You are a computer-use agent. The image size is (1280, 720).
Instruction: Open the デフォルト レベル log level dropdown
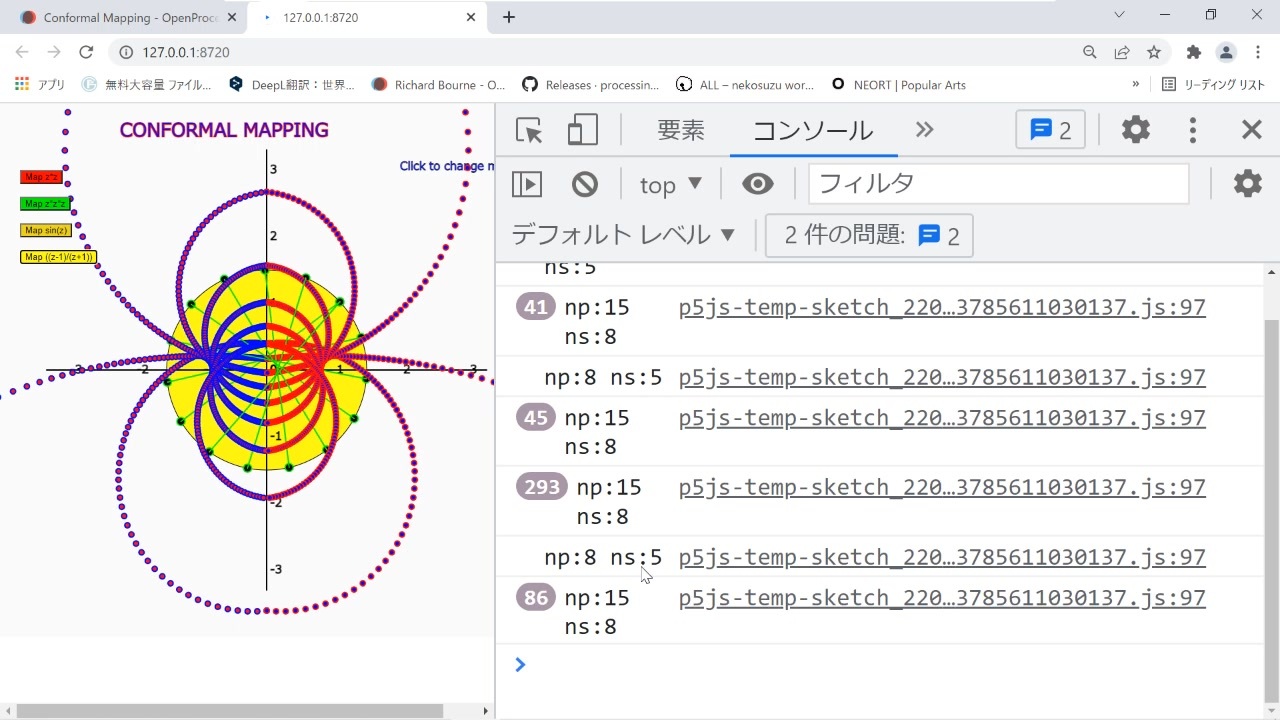(x=622, y=234)
